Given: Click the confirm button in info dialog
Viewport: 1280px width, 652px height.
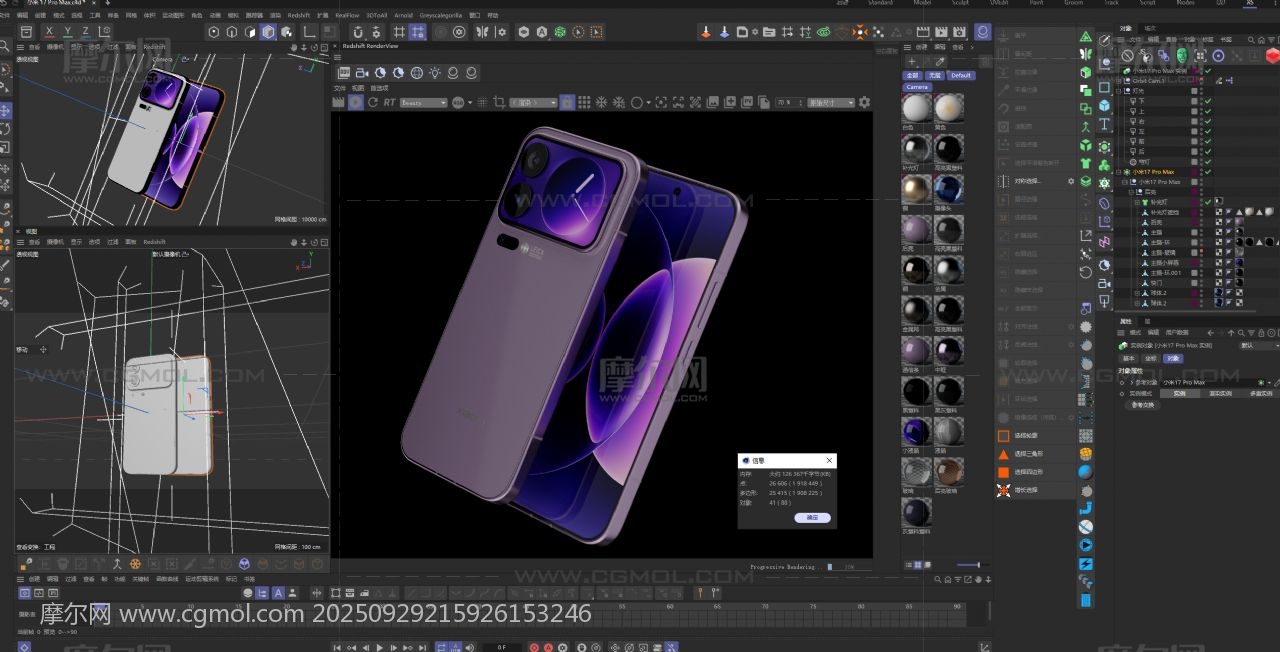Looking at the screenshot, I should [812, 517].
